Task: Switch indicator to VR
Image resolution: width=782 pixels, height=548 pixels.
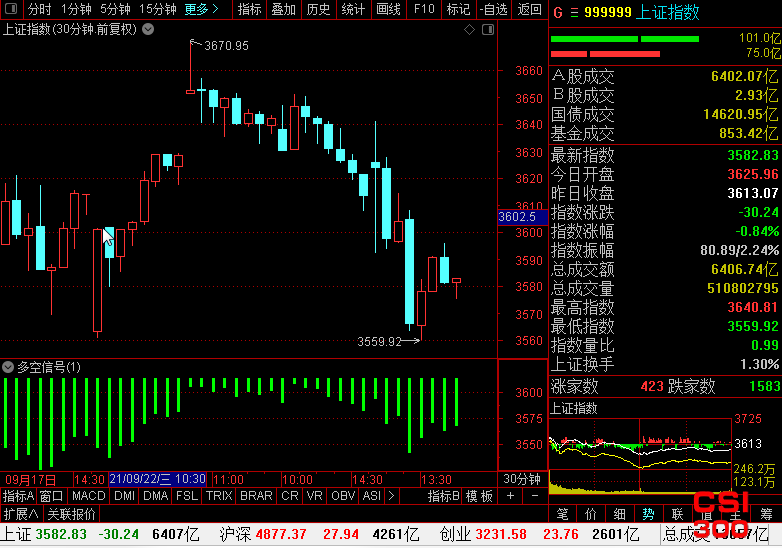Action: coord(315,496)
